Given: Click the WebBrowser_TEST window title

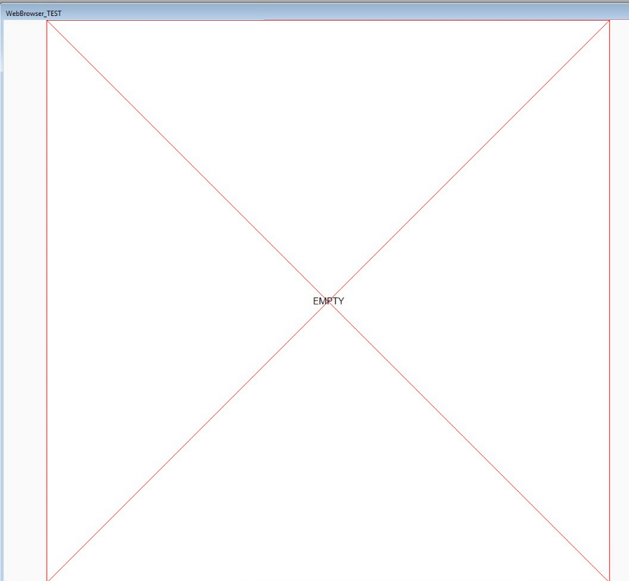Looking at the screenshot, I should (x=34, y=14).
